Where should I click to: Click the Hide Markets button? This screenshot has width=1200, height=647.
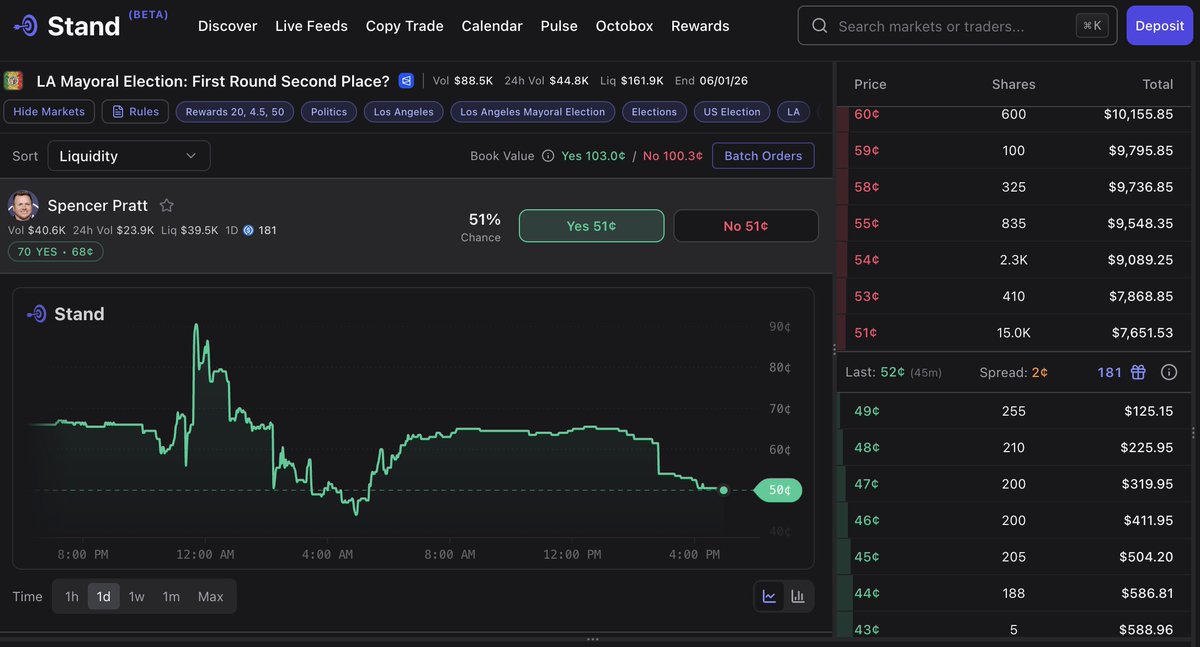tap(49, 112)
